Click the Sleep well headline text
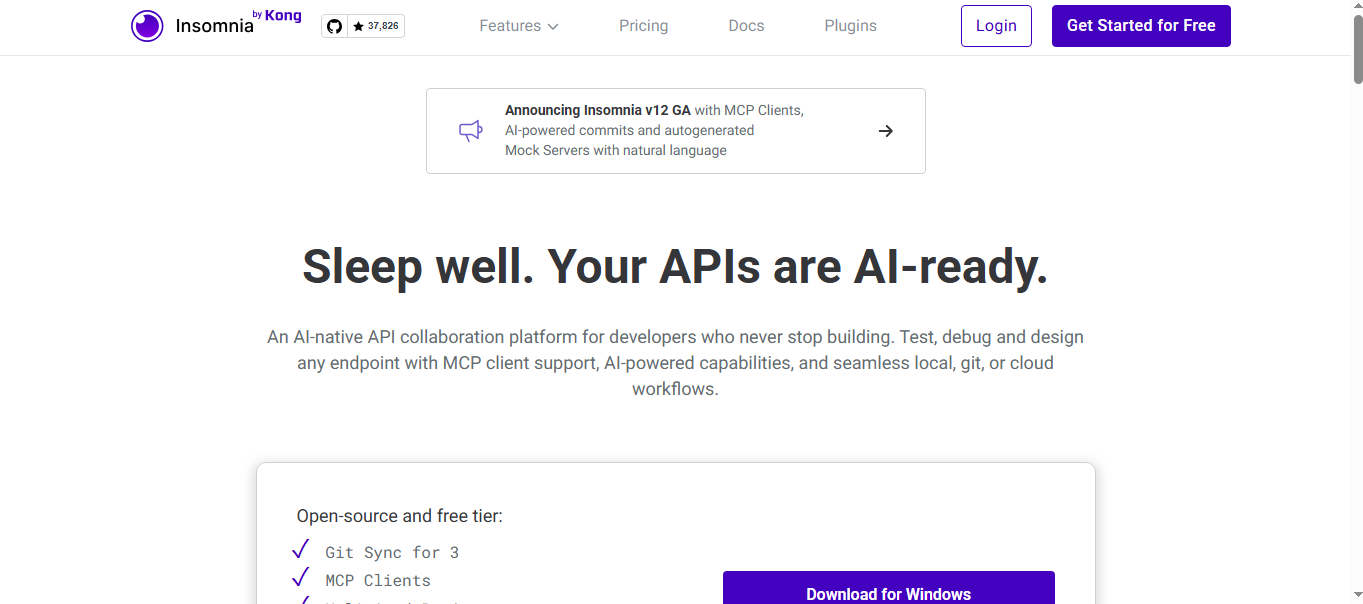The image size is (1363, 604). [x=675, y=266]
